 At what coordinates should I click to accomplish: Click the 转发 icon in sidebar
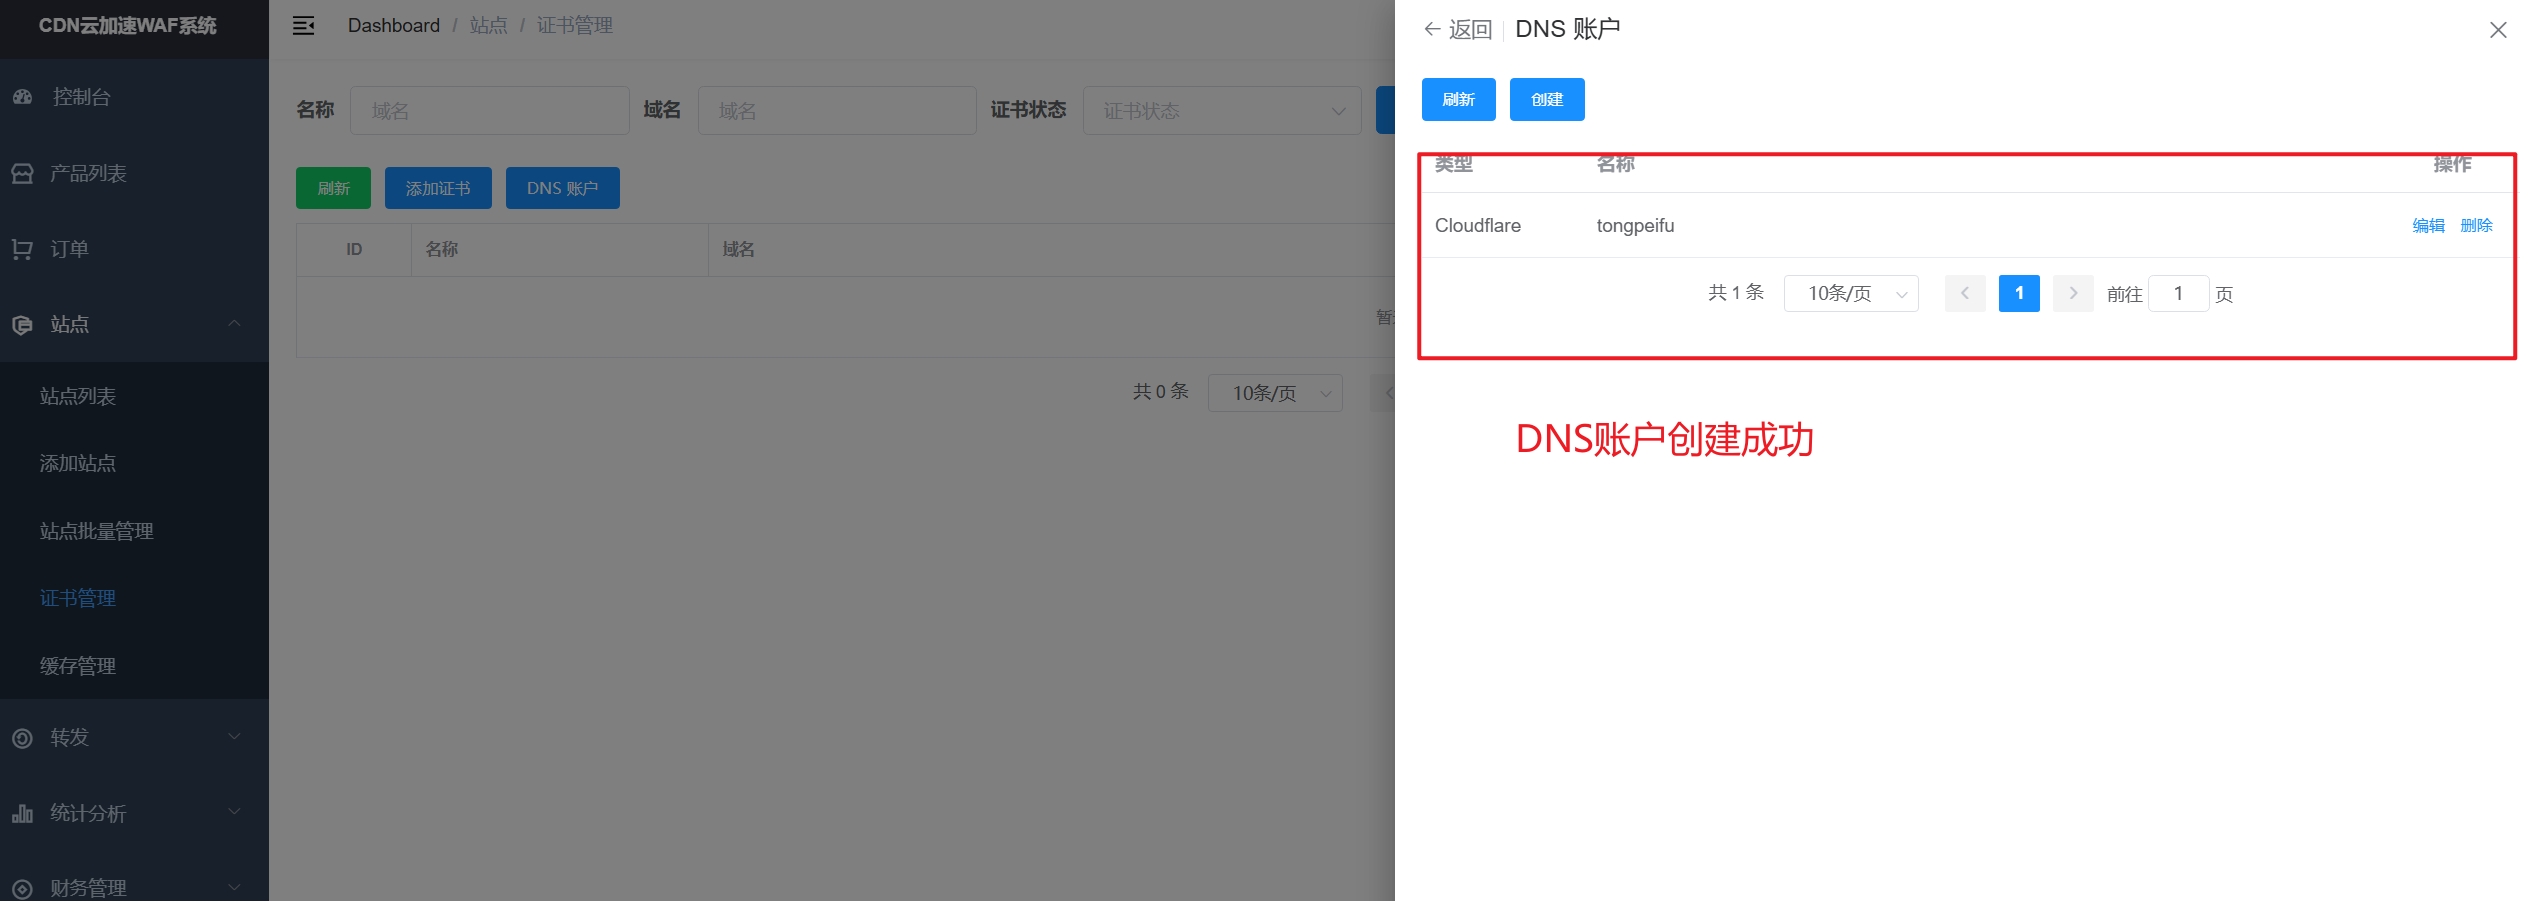click(x=23, y=738)
